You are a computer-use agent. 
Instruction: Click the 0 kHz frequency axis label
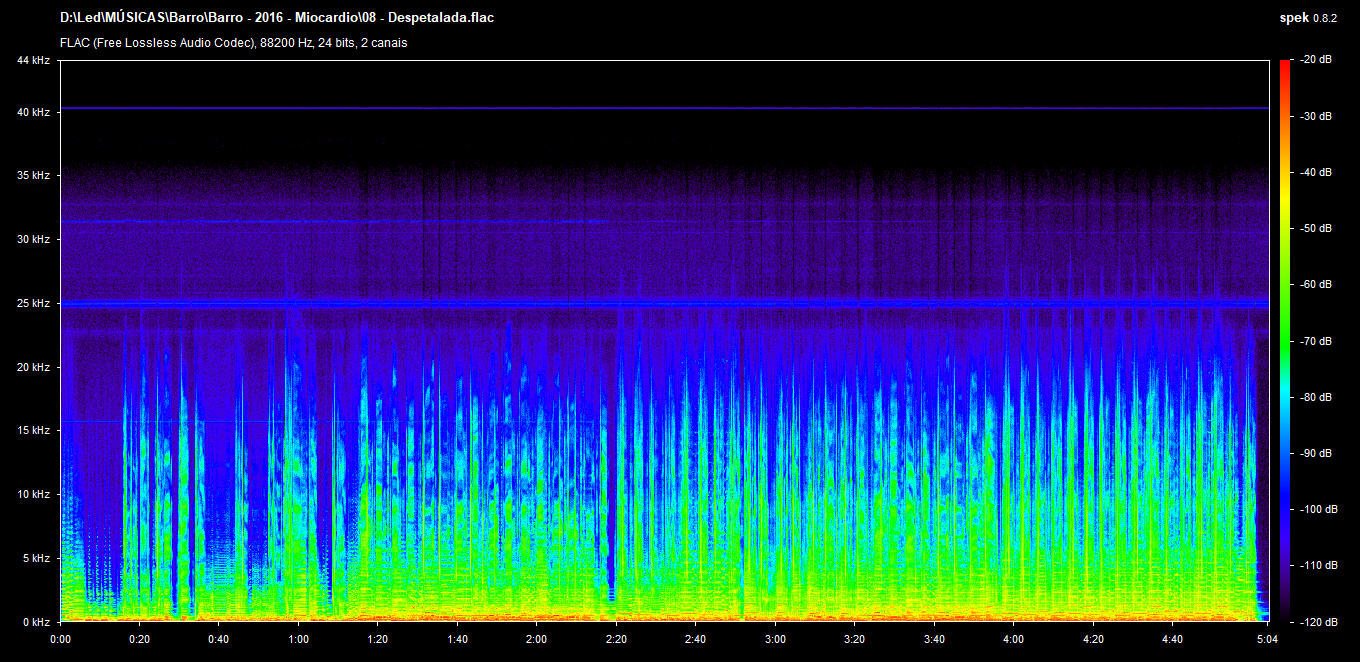pos(36,622)
